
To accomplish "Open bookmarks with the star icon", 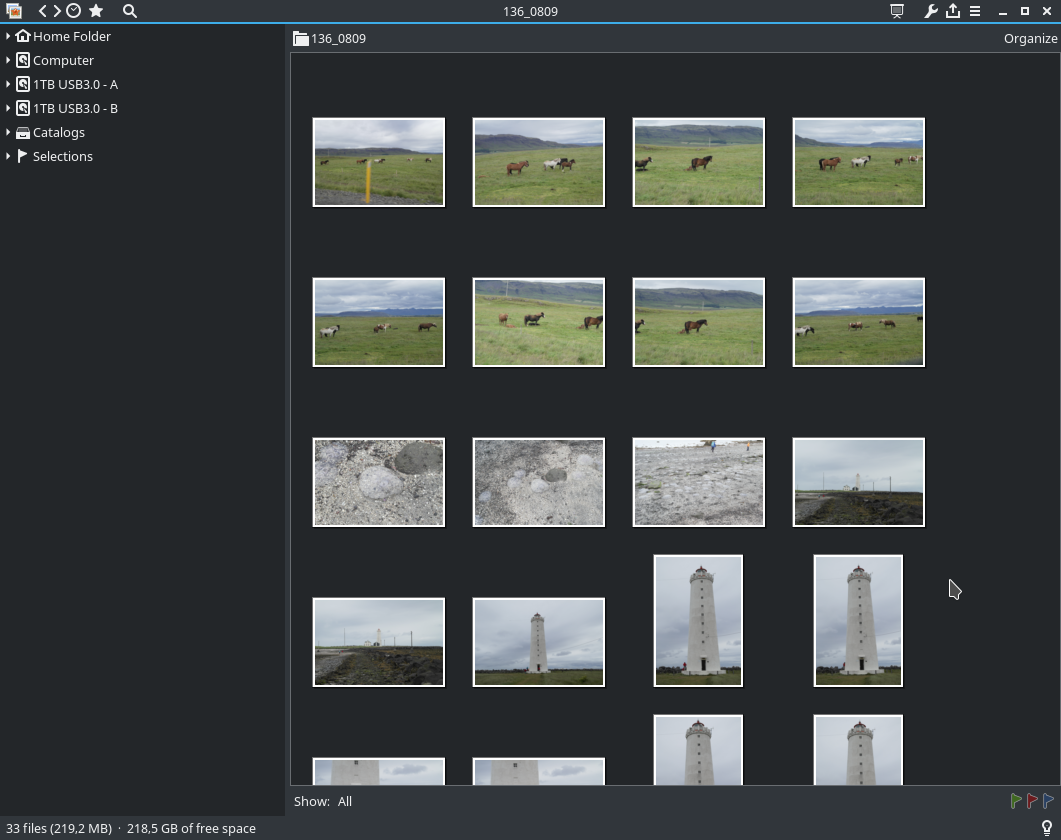I will pos(96,11).
